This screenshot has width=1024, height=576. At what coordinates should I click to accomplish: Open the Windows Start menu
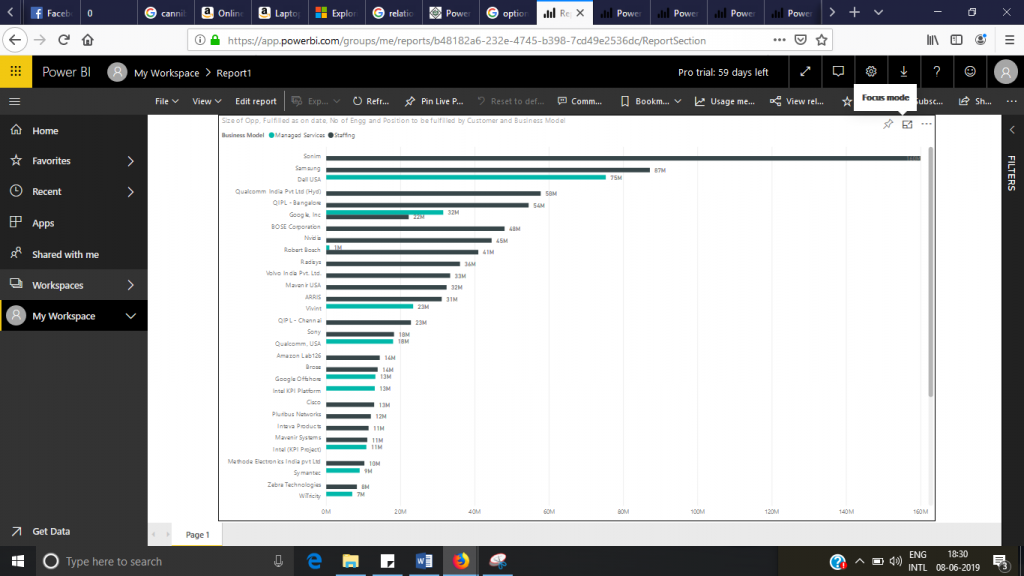click(18, 561)
